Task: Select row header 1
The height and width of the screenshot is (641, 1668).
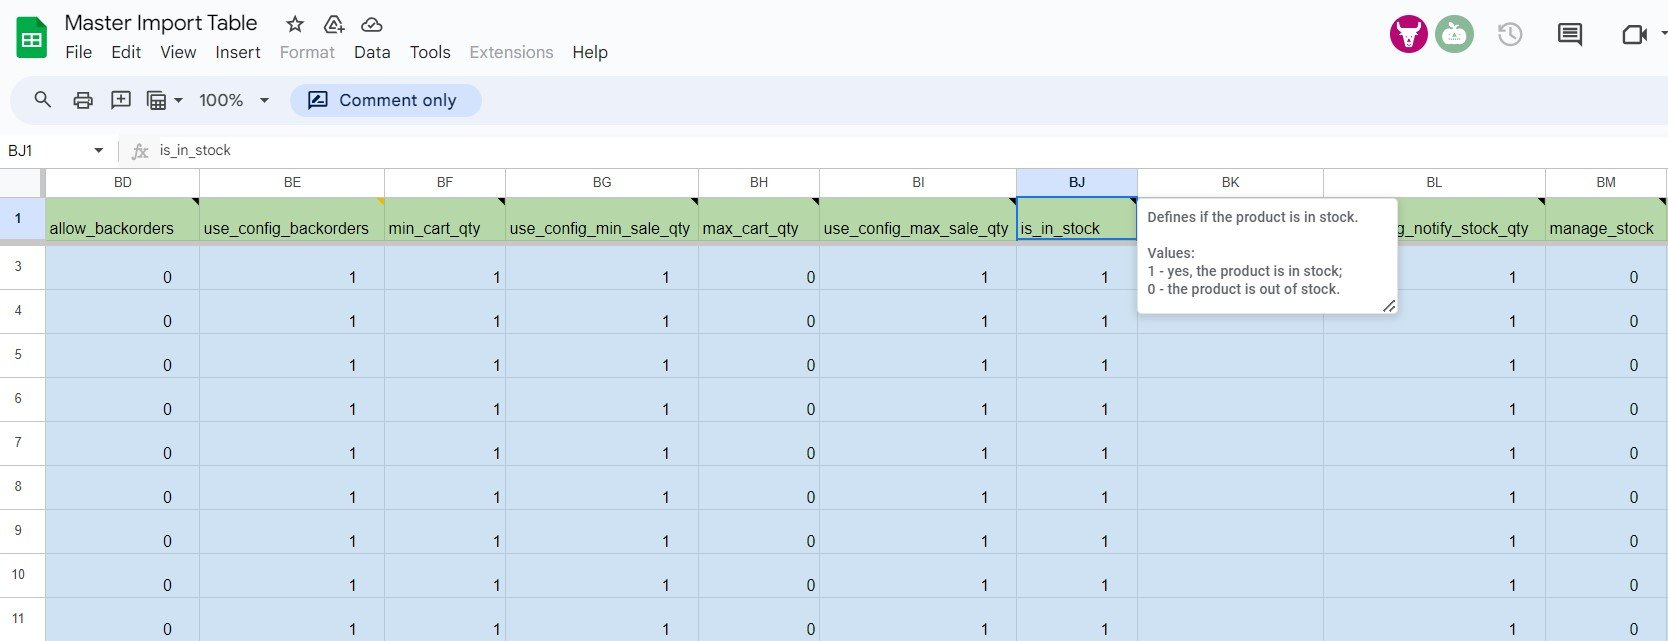Action: (x=20, y=218)
